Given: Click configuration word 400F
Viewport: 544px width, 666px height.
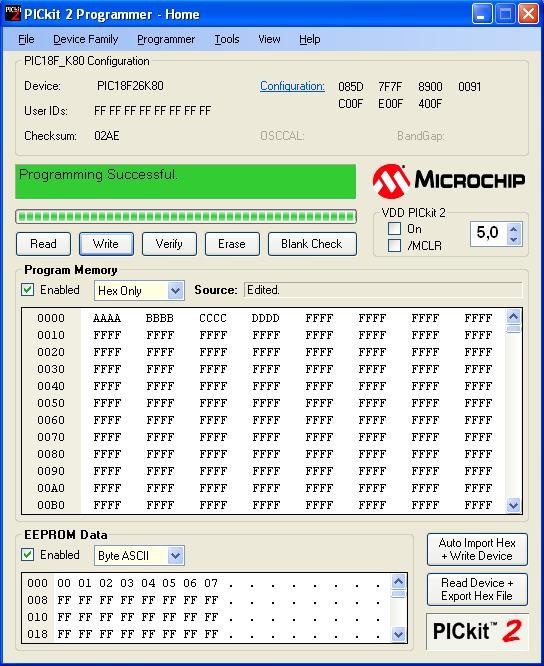Looking at the screenshot, I should pos(430,104).
